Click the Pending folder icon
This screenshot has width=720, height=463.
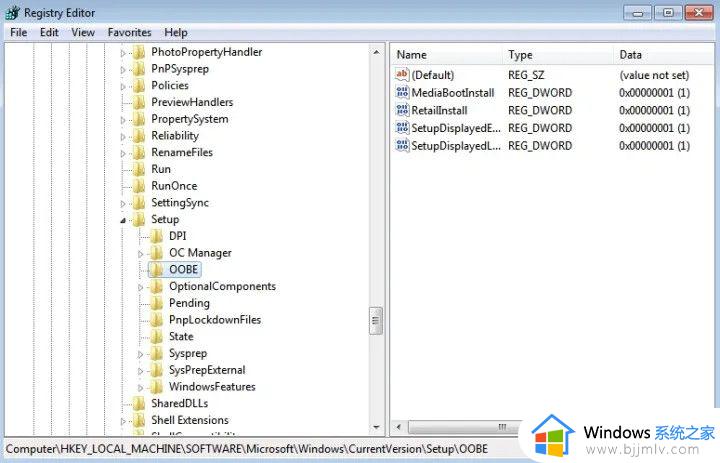pos(157,303)
